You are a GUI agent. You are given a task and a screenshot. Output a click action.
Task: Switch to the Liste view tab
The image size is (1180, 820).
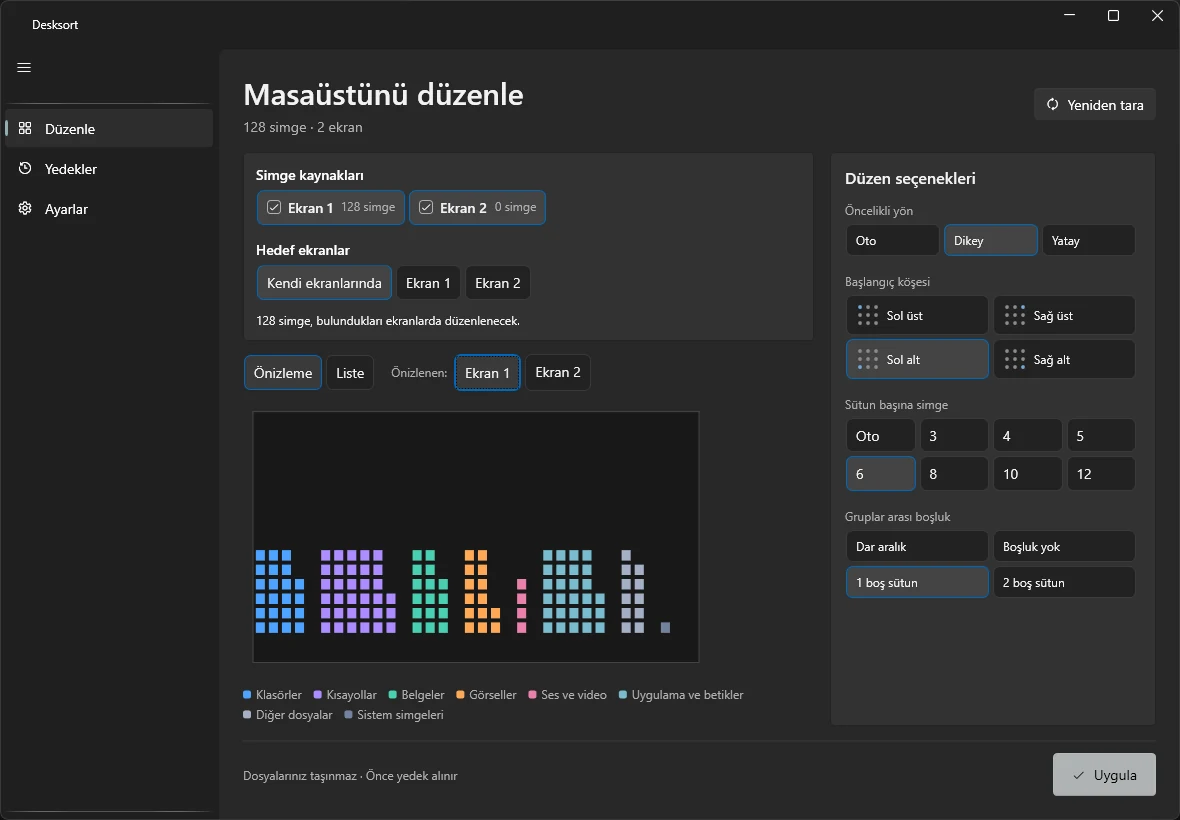pos(350,372)
